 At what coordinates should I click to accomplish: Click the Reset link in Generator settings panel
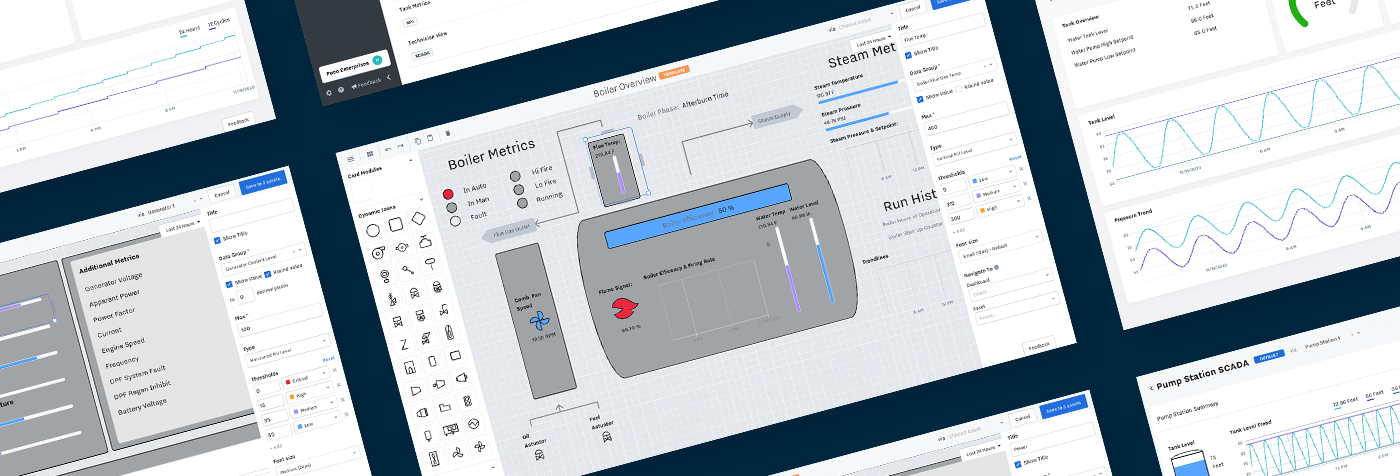point(329,359)
